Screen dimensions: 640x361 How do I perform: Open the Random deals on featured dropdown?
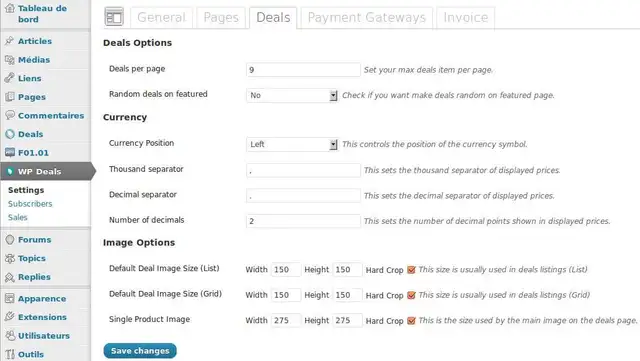click(x=292, y=95)
